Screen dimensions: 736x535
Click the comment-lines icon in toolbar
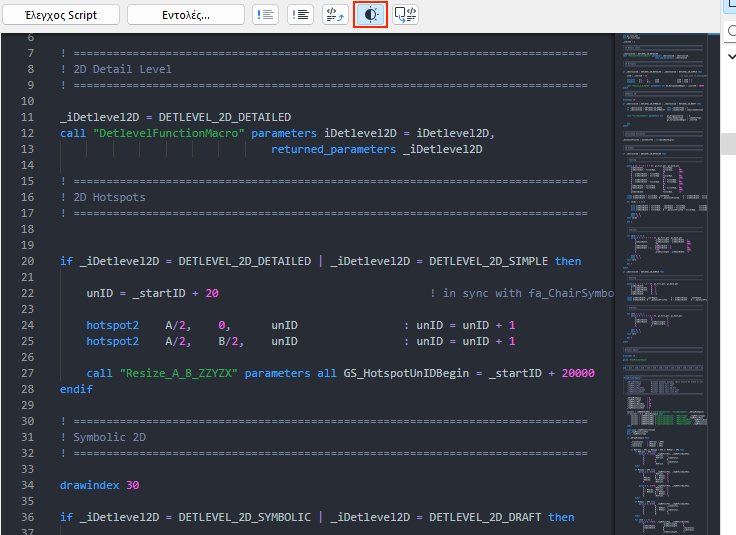(265, 15)
